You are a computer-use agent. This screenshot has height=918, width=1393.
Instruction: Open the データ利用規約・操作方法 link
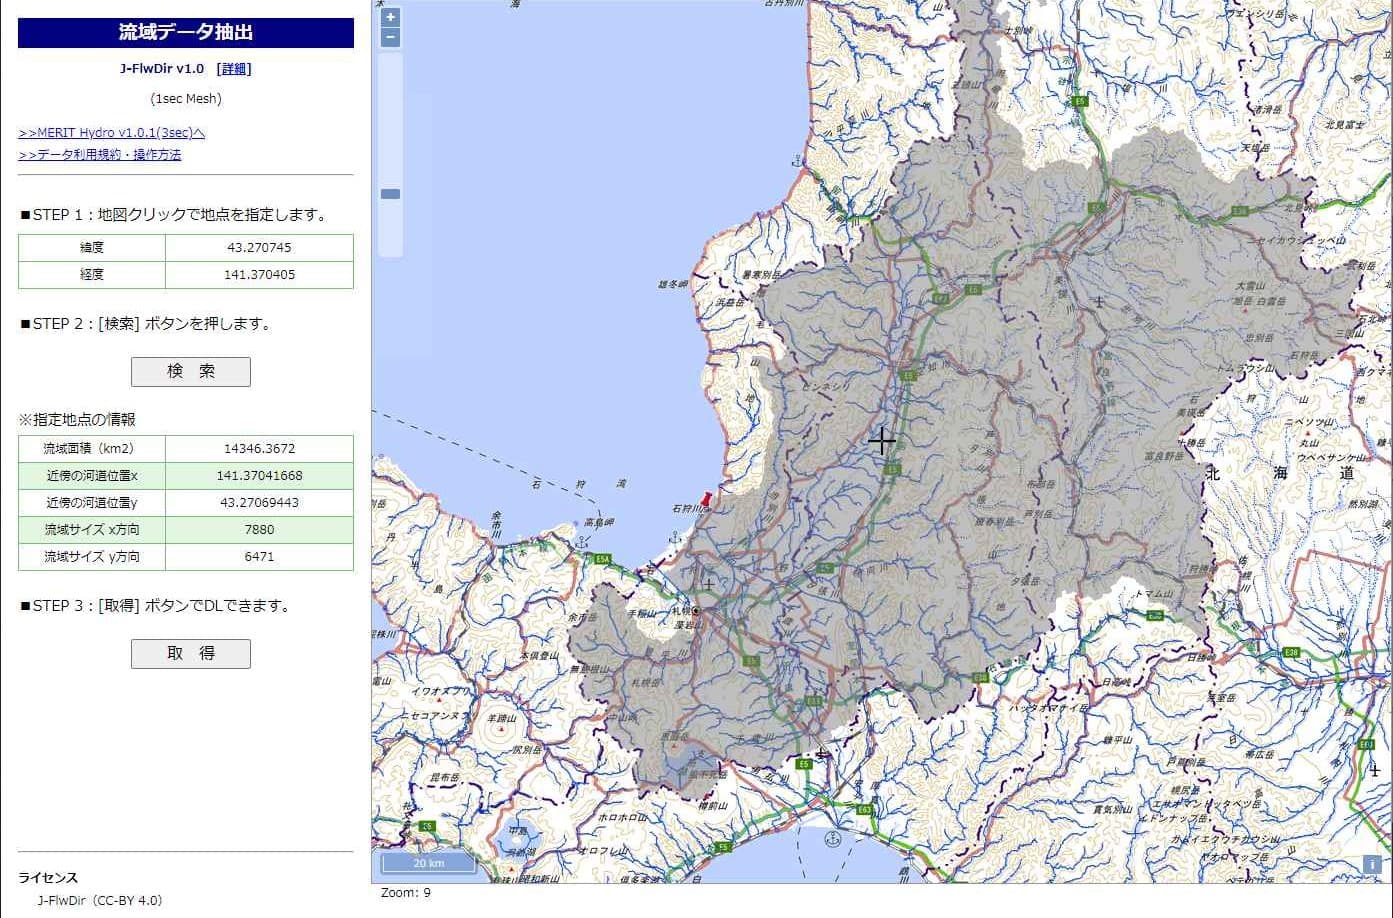[100, 155]
